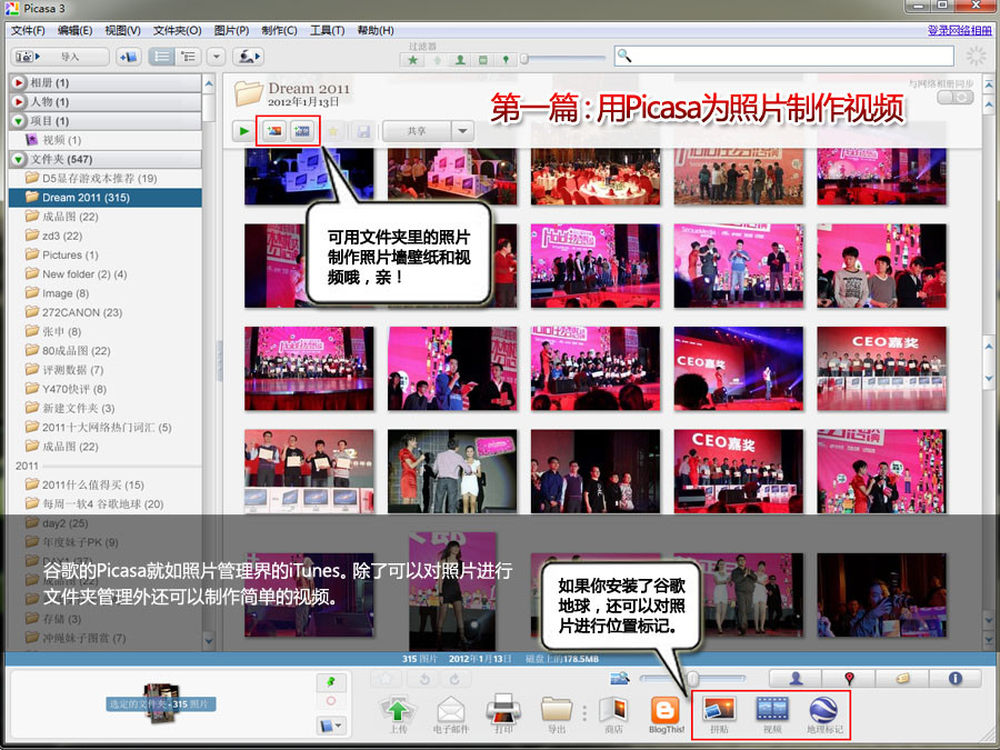This screenshot has height=750, width=1000.
Task: Click the star icon beside the save icon
Action: point(333,131)
